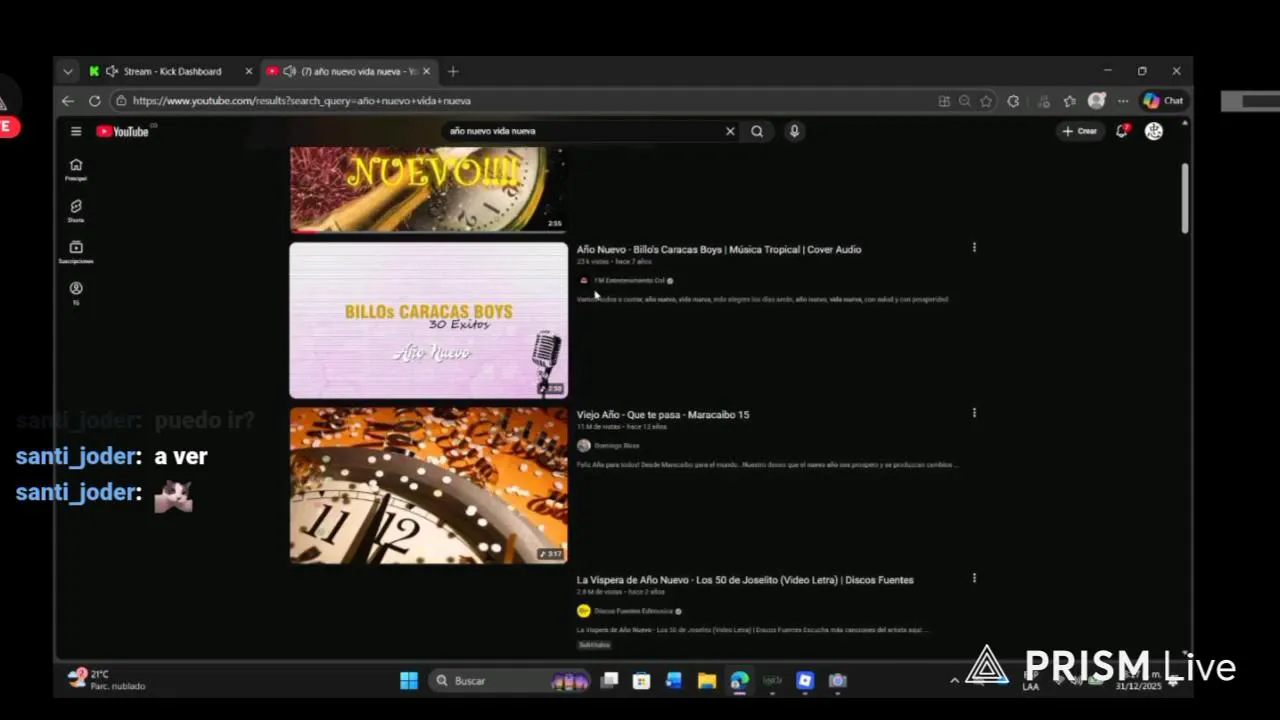Open the apps icon in address bar
This screenshot has width=1280, height=720.
[944, 101]
